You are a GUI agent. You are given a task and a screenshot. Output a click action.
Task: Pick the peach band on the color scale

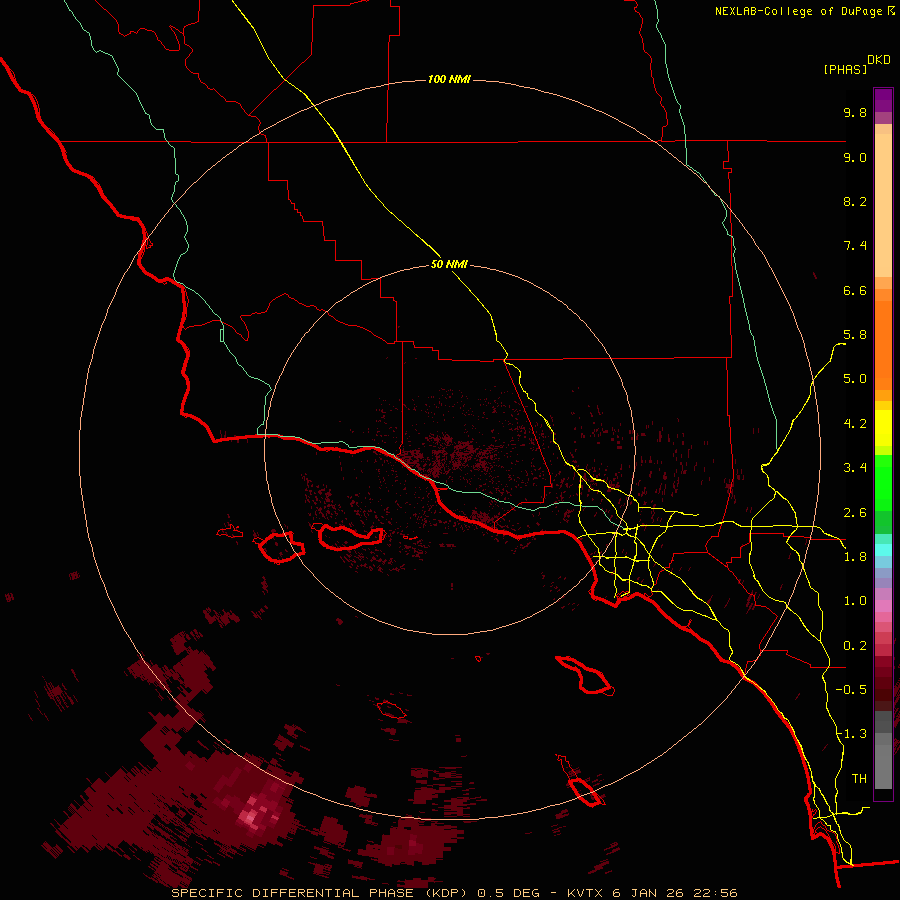tap(883, 205)
